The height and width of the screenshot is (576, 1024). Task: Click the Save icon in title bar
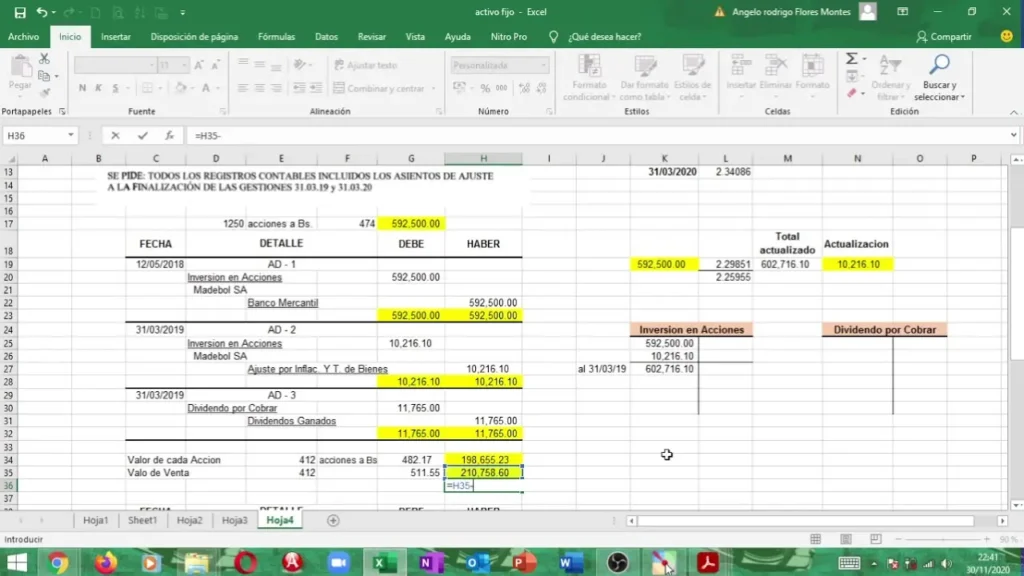[20, 12]
